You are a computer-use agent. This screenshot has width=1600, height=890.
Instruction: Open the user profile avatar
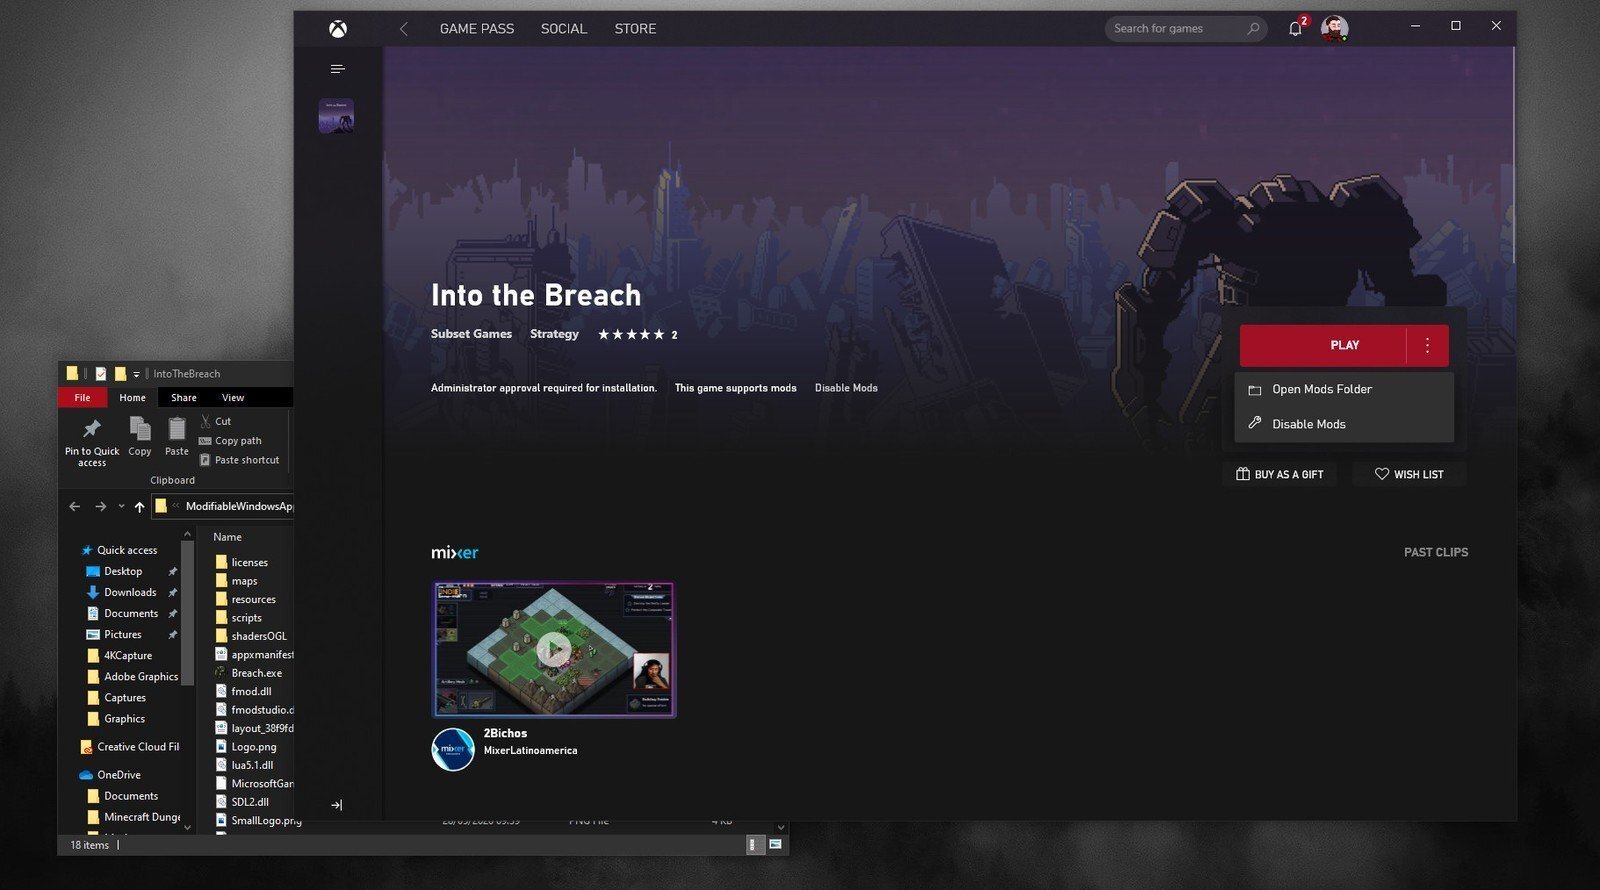[1334, 29]
